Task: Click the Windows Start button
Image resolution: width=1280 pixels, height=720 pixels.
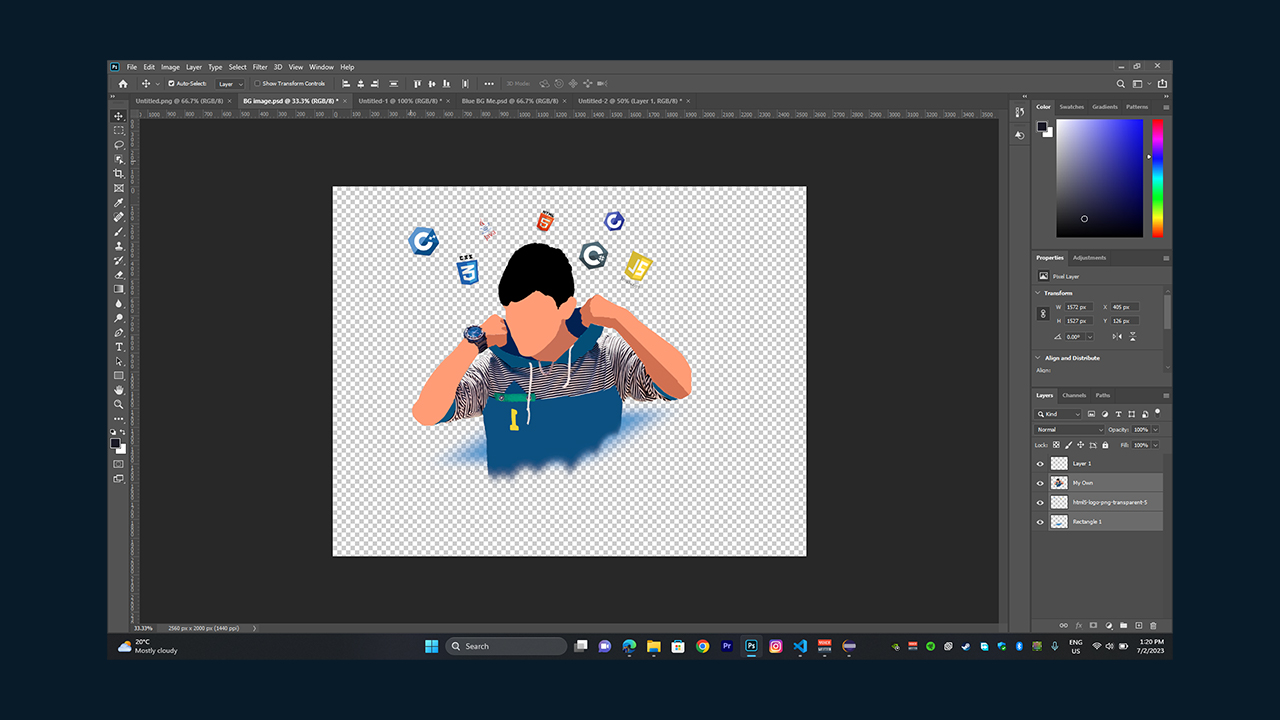Action: (x=432, y=646)
